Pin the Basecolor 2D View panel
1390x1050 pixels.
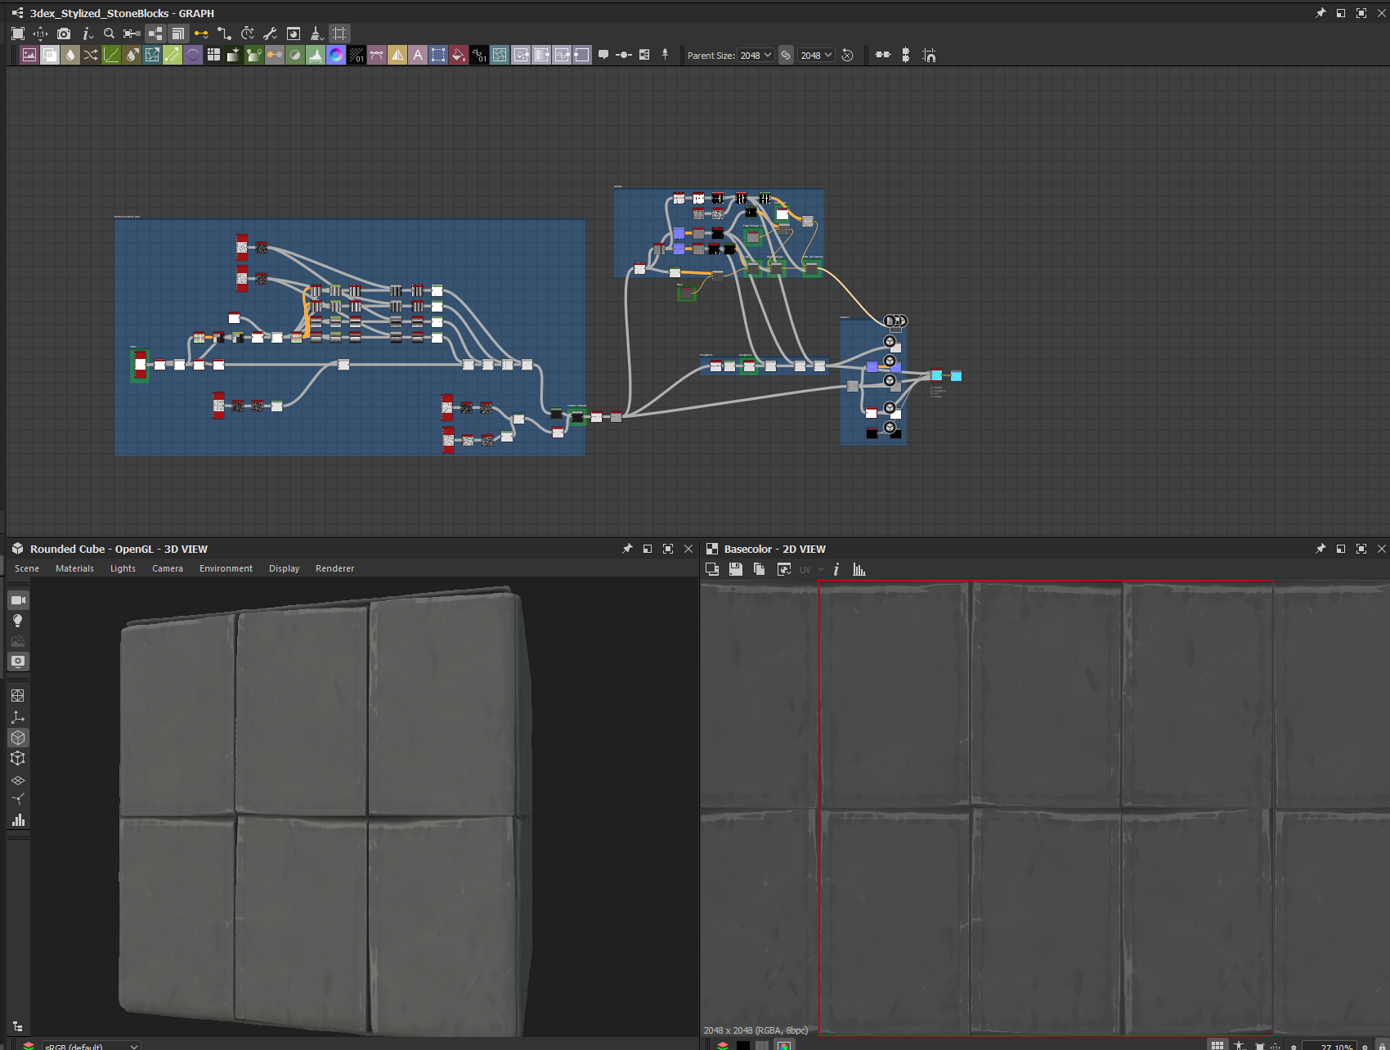[1320, 549]
